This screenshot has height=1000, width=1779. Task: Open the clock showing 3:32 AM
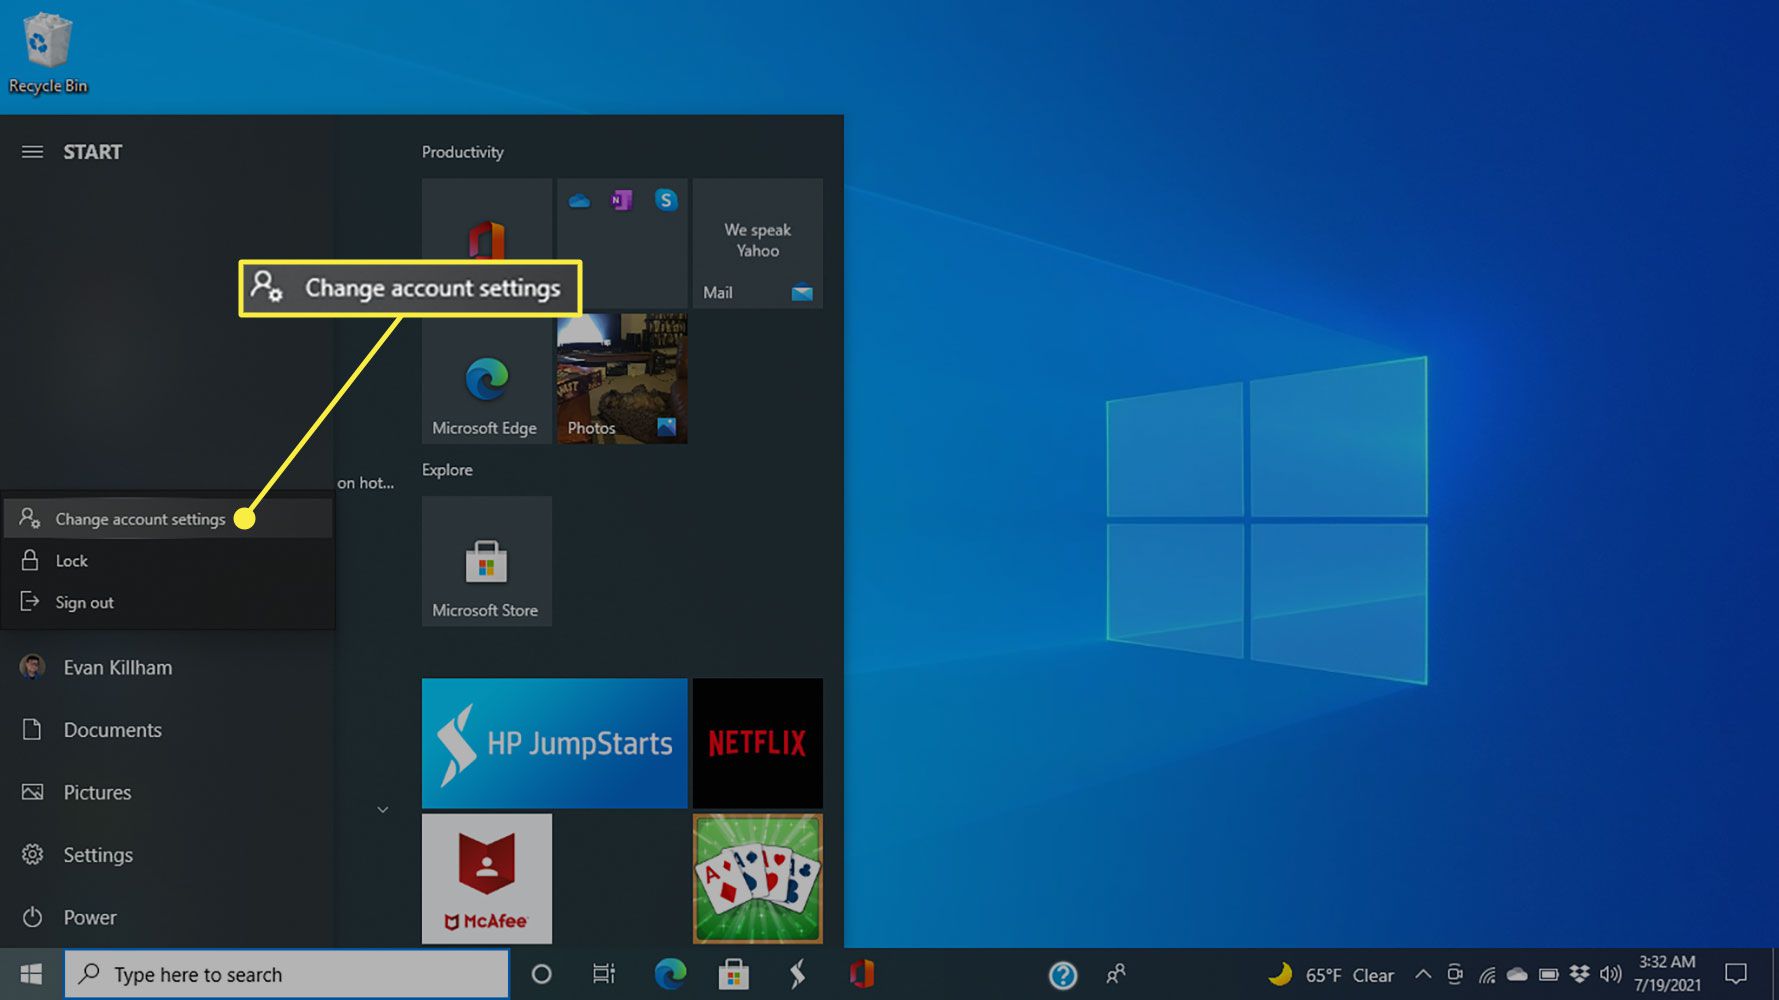1667,973
